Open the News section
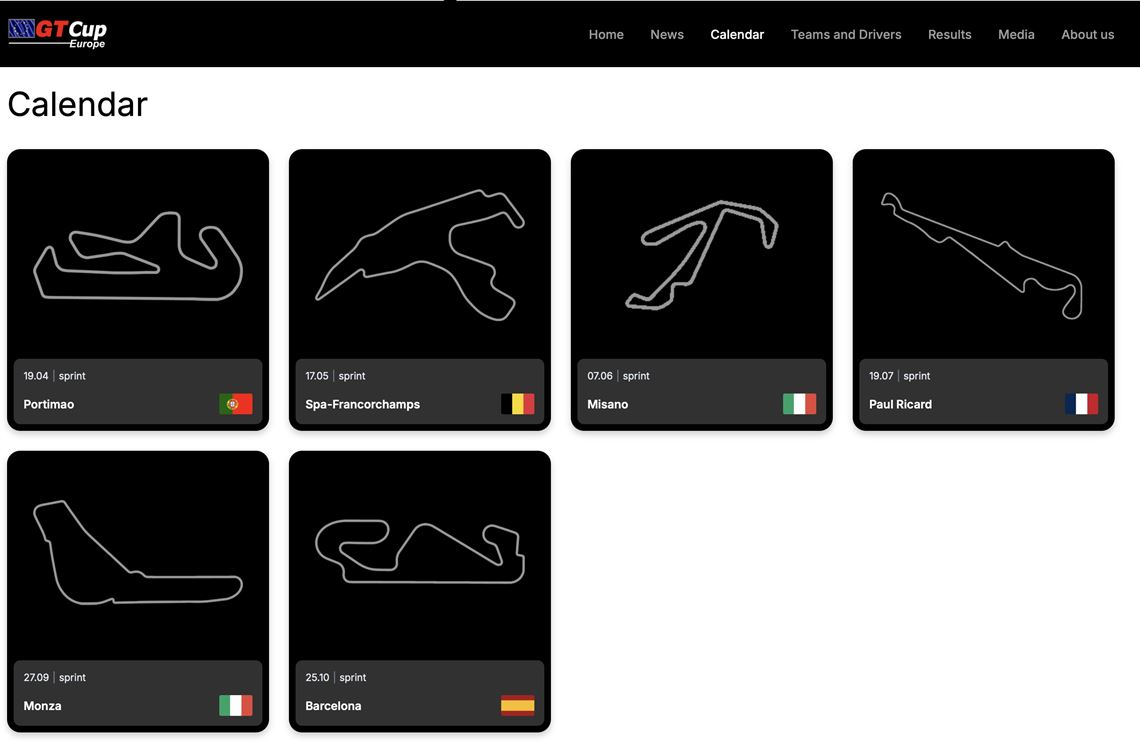 pyautogui.click(x=667, y=34)
